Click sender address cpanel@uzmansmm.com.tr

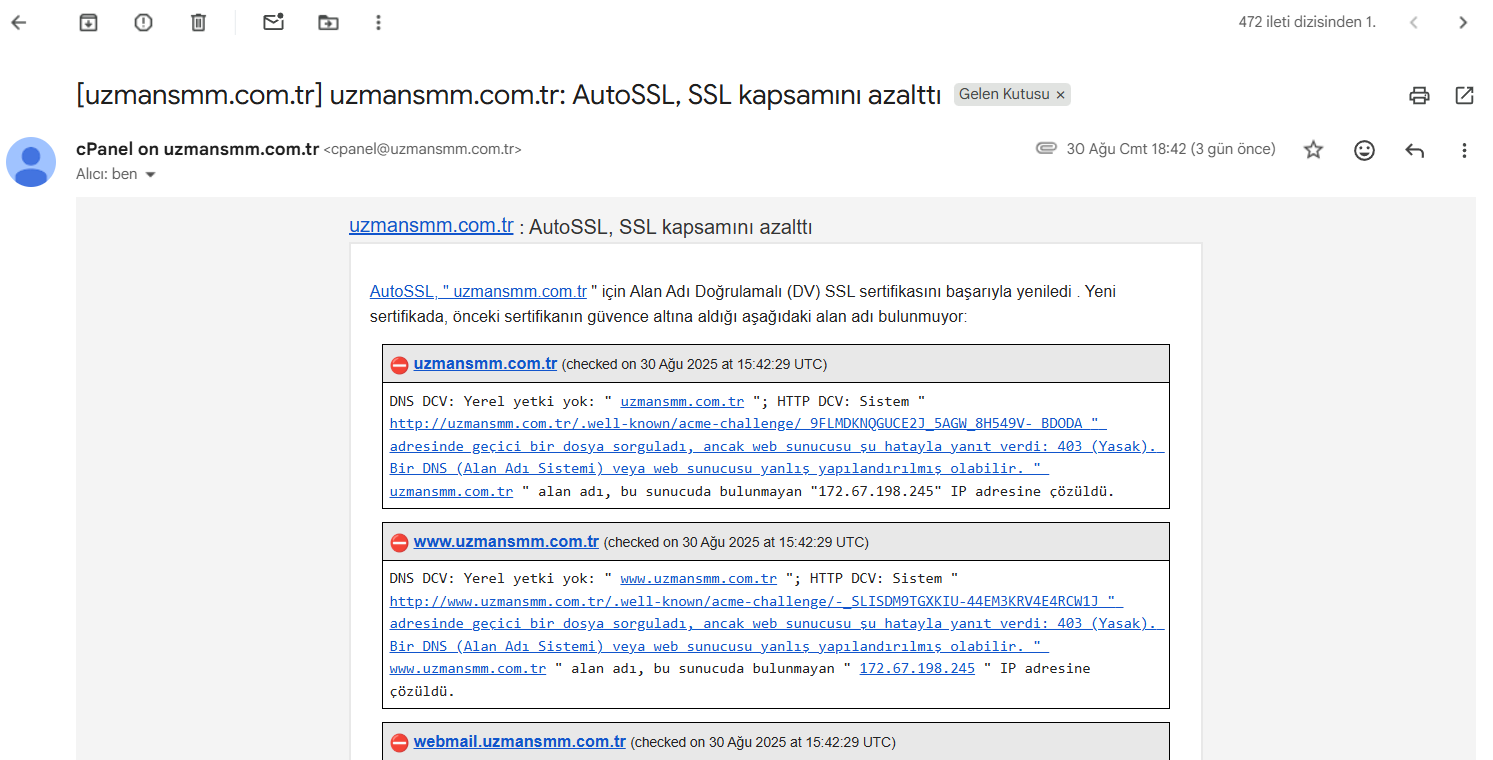422,149
